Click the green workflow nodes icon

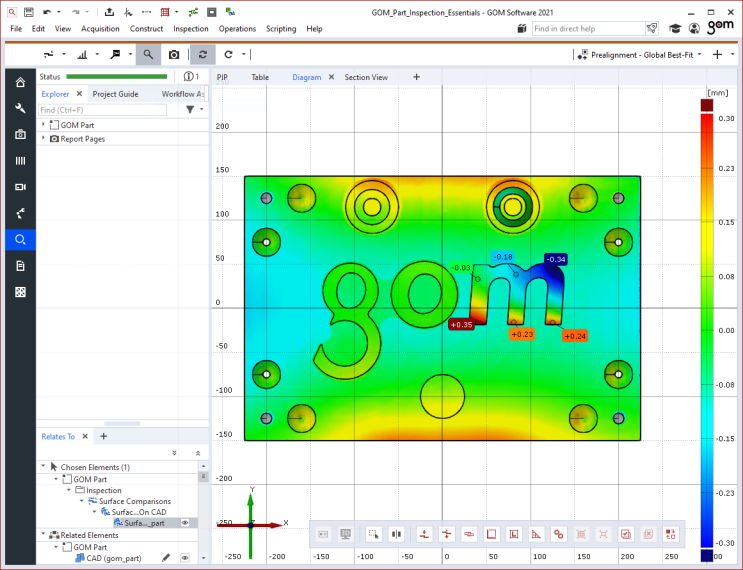pos(193,12)
